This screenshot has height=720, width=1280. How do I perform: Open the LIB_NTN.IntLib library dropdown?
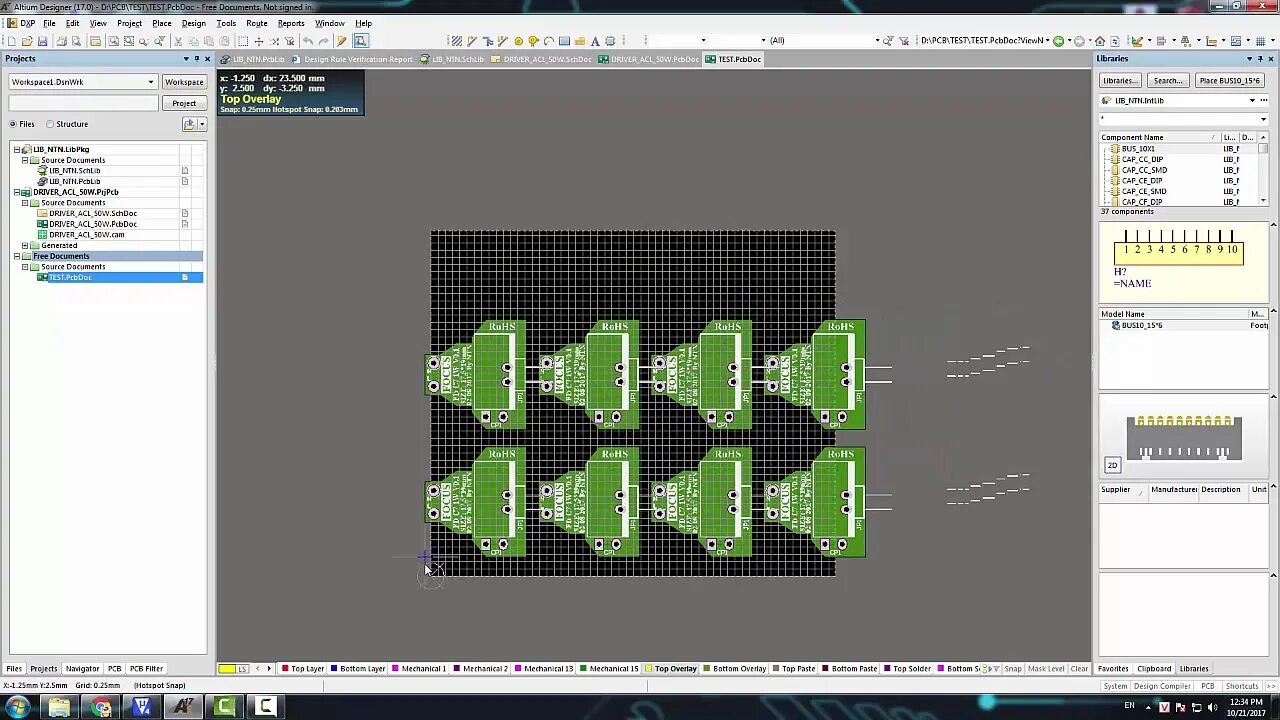(x=1252, y=101)
